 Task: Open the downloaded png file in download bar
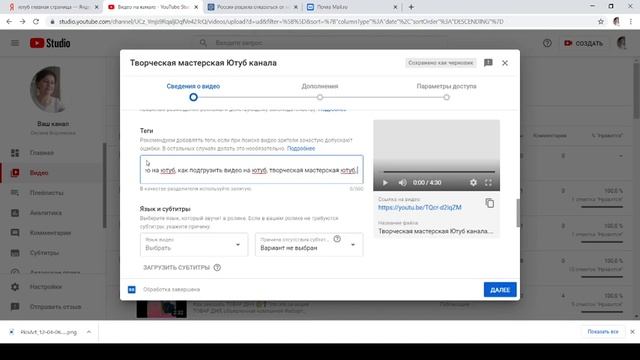(x=48, y=332)
